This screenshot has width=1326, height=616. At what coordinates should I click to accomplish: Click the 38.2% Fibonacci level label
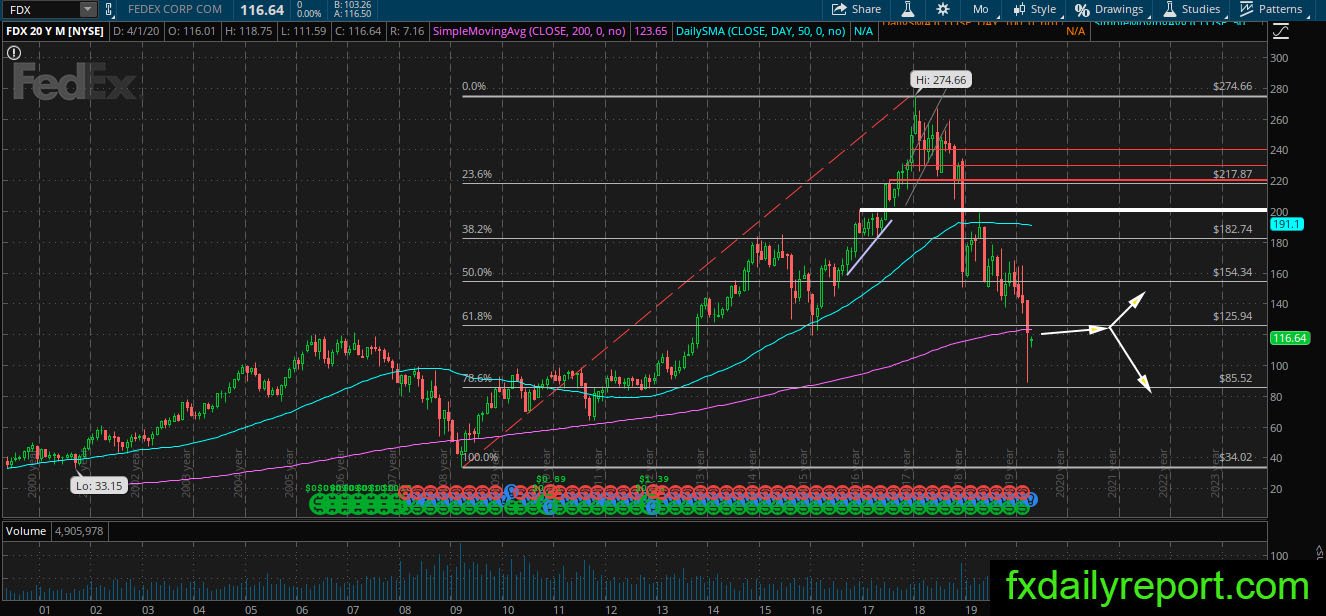[476, 229]
